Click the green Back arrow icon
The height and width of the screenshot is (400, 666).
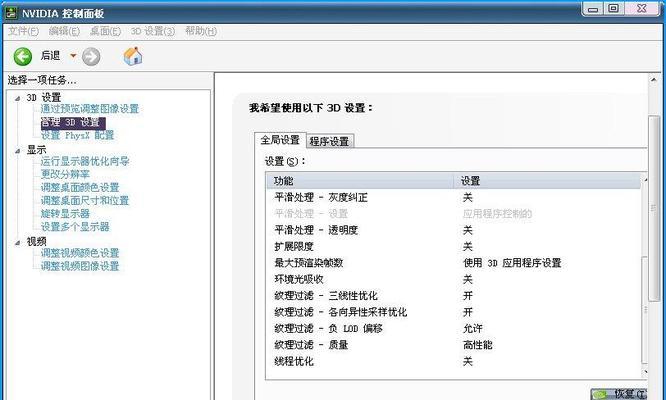[x=23, y=56]
